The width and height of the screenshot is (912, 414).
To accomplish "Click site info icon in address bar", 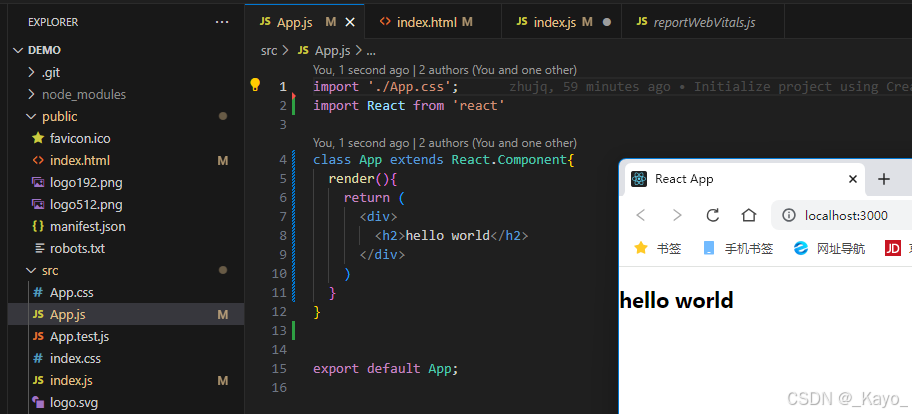I will coord(789,216).
